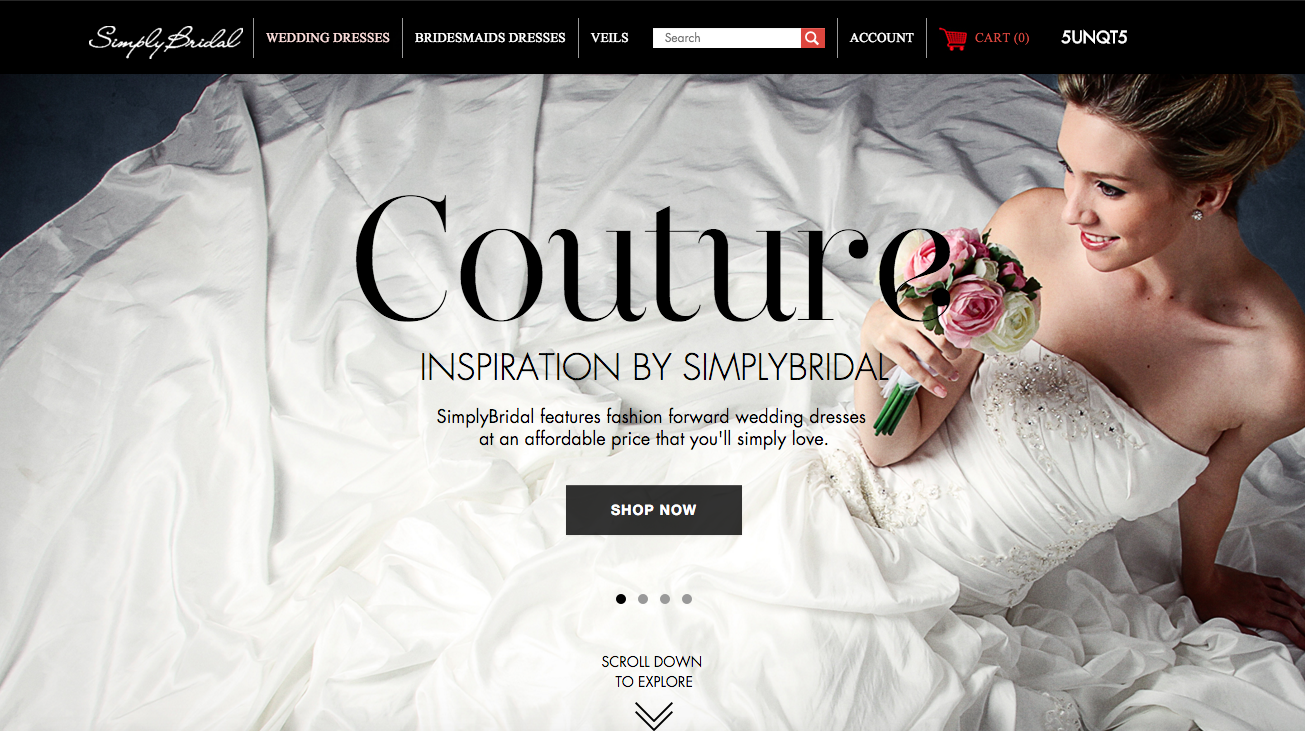The height and width of the screenshot is (731, 1305).
Task: Open the red shopping cart icon
Action: pyautogui.click(x=953, y=39)
